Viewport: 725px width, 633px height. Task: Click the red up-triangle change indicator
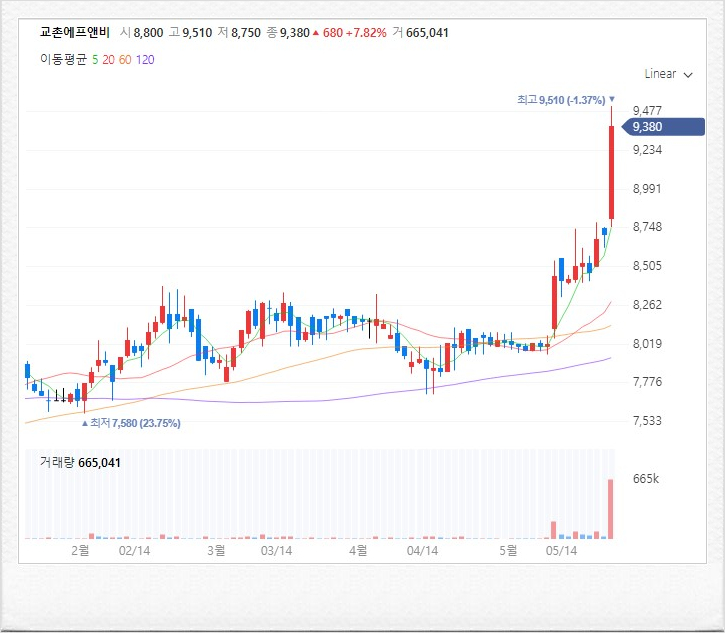click(x=316, y=33)
